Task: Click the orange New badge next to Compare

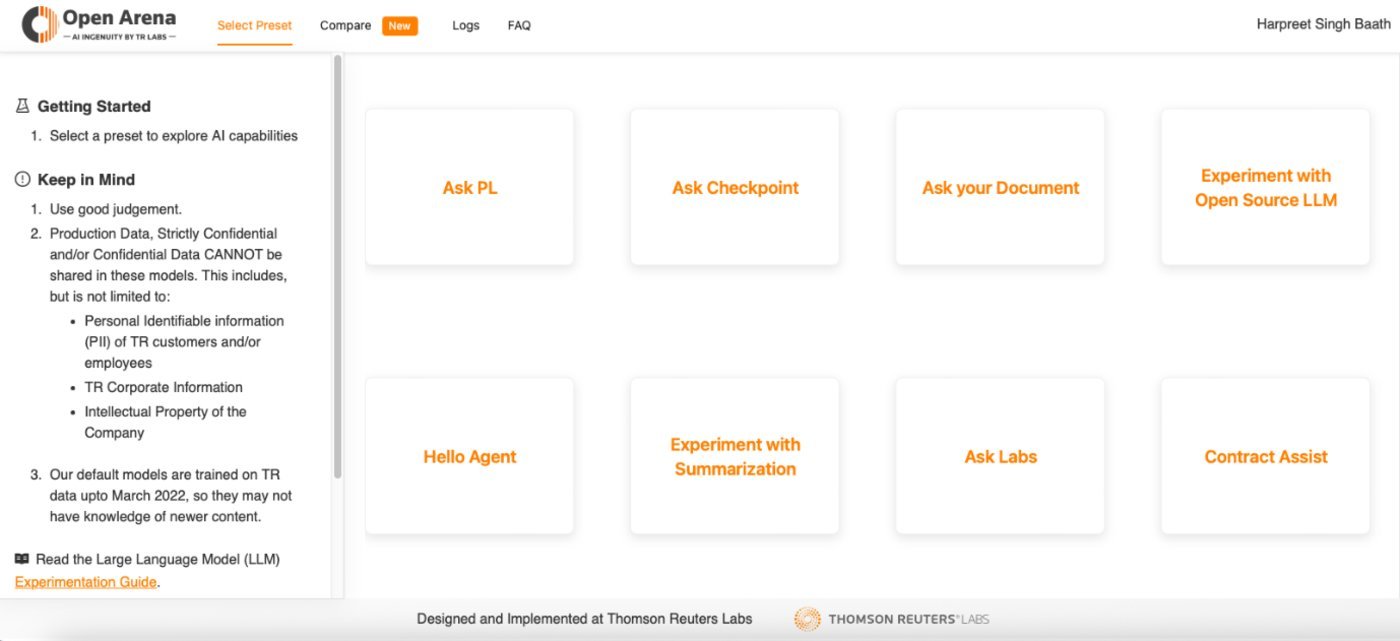Action: (x=400, y=26)
